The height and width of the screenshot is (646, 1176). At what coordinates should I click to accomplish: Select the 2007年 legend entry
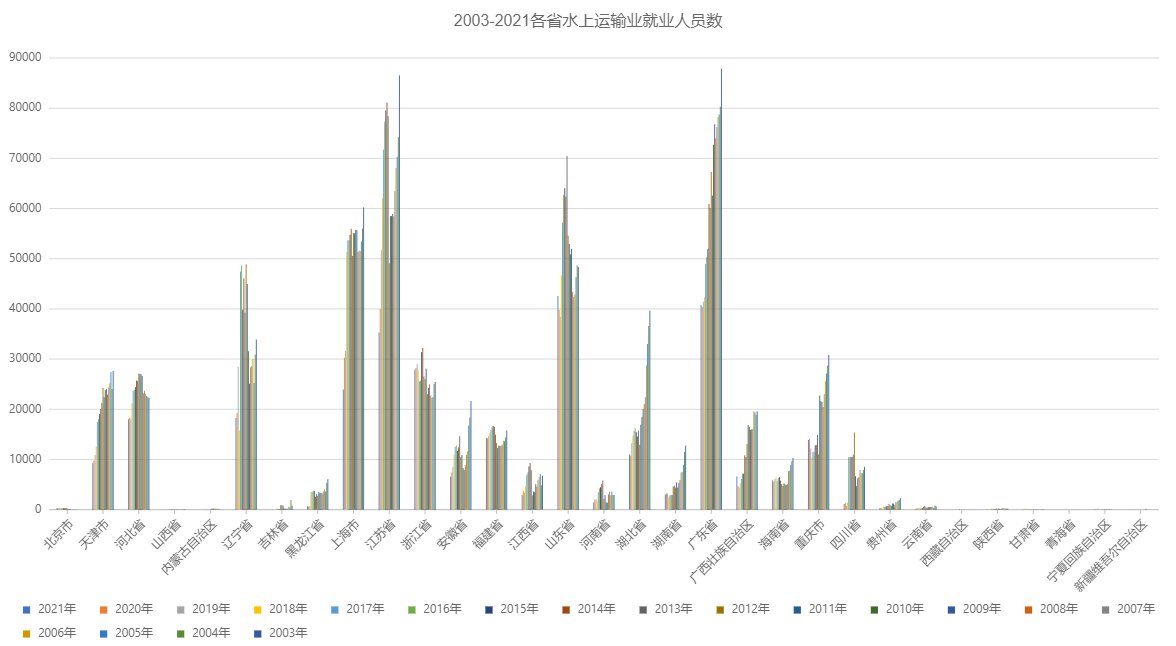tap(1128, 608)
